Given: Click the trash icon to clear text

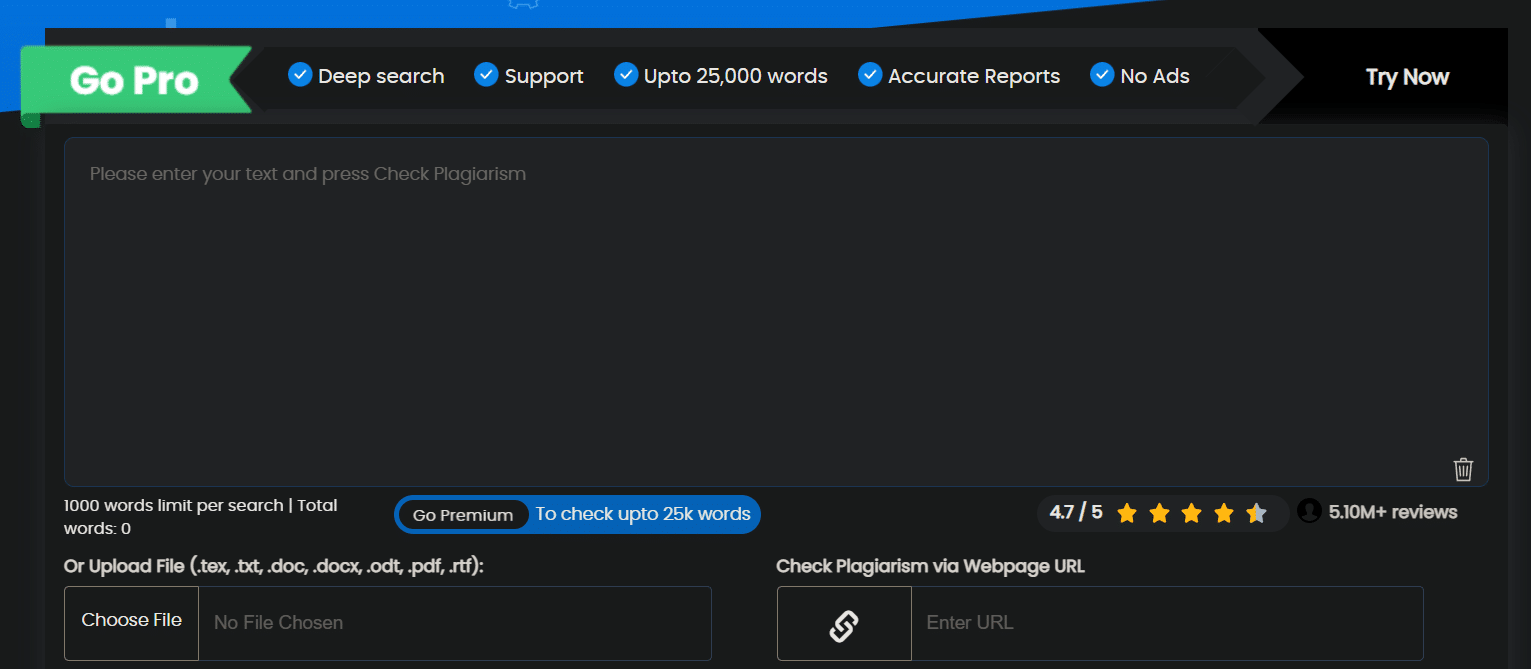Looking at the screenshot, I should [1463, 469].
